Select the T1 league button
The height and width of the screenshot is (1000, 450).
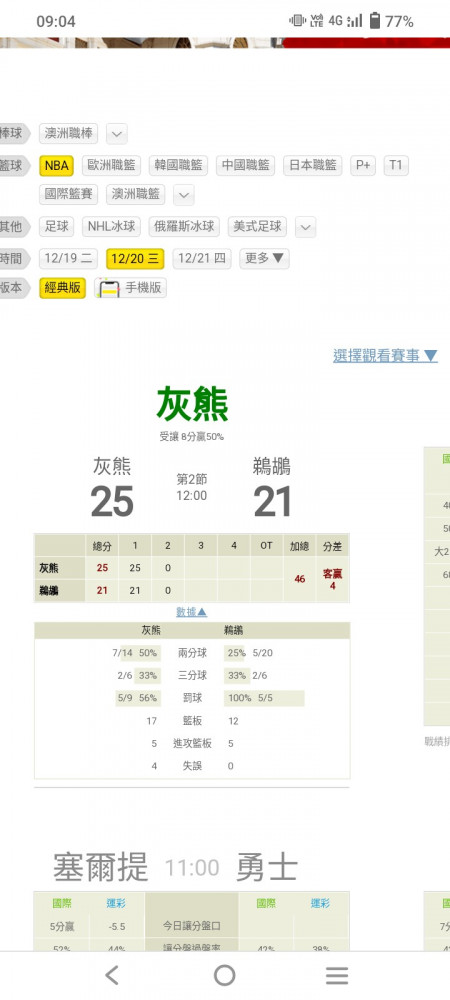click(x=396, y=166)
